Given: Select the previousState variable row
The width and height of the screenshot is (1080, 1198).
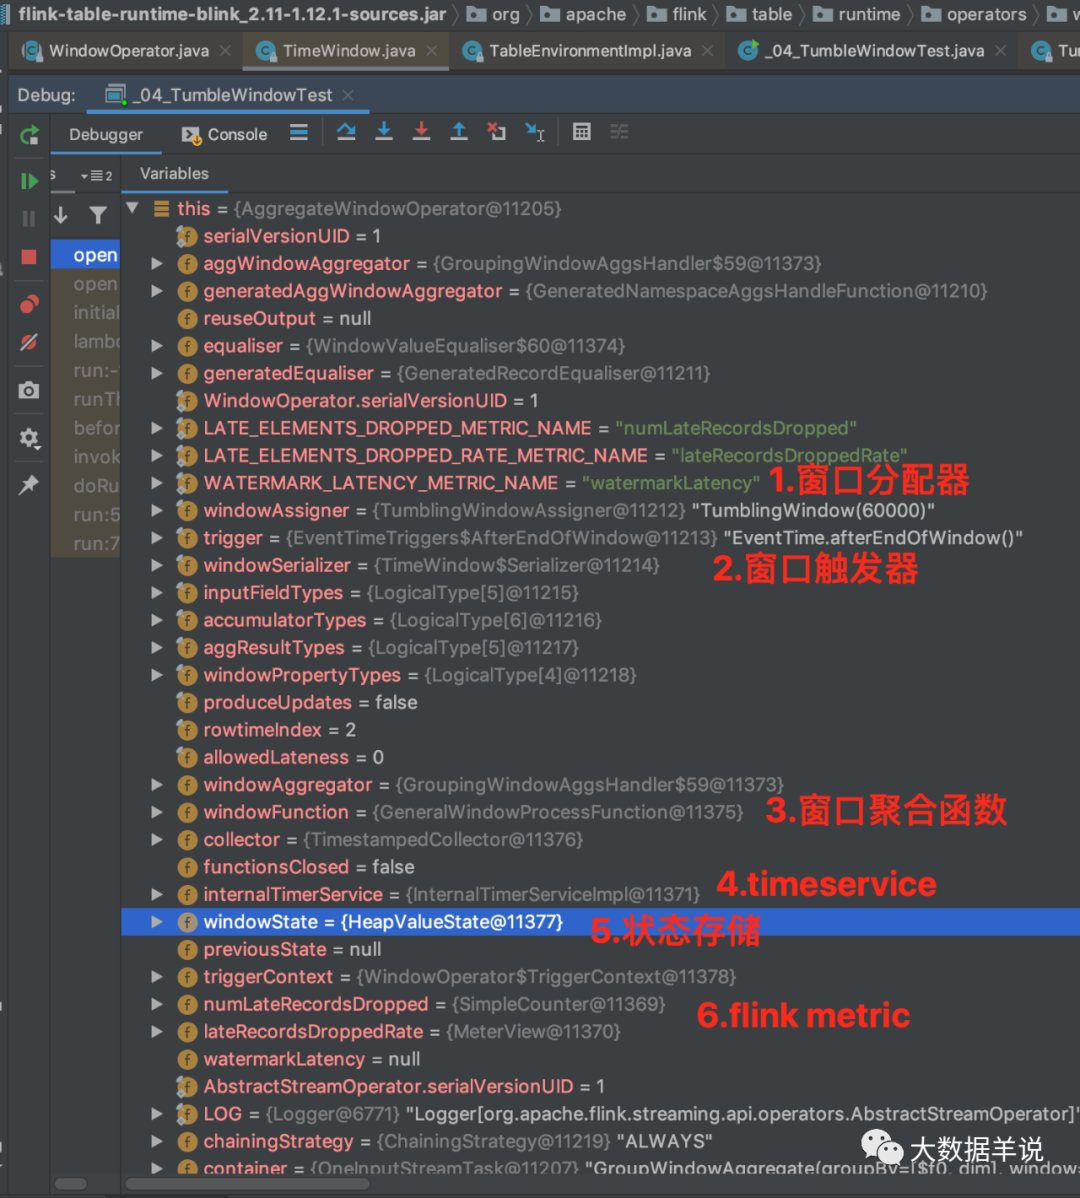Looking at the screenshot, I should (x=265, y=949).
